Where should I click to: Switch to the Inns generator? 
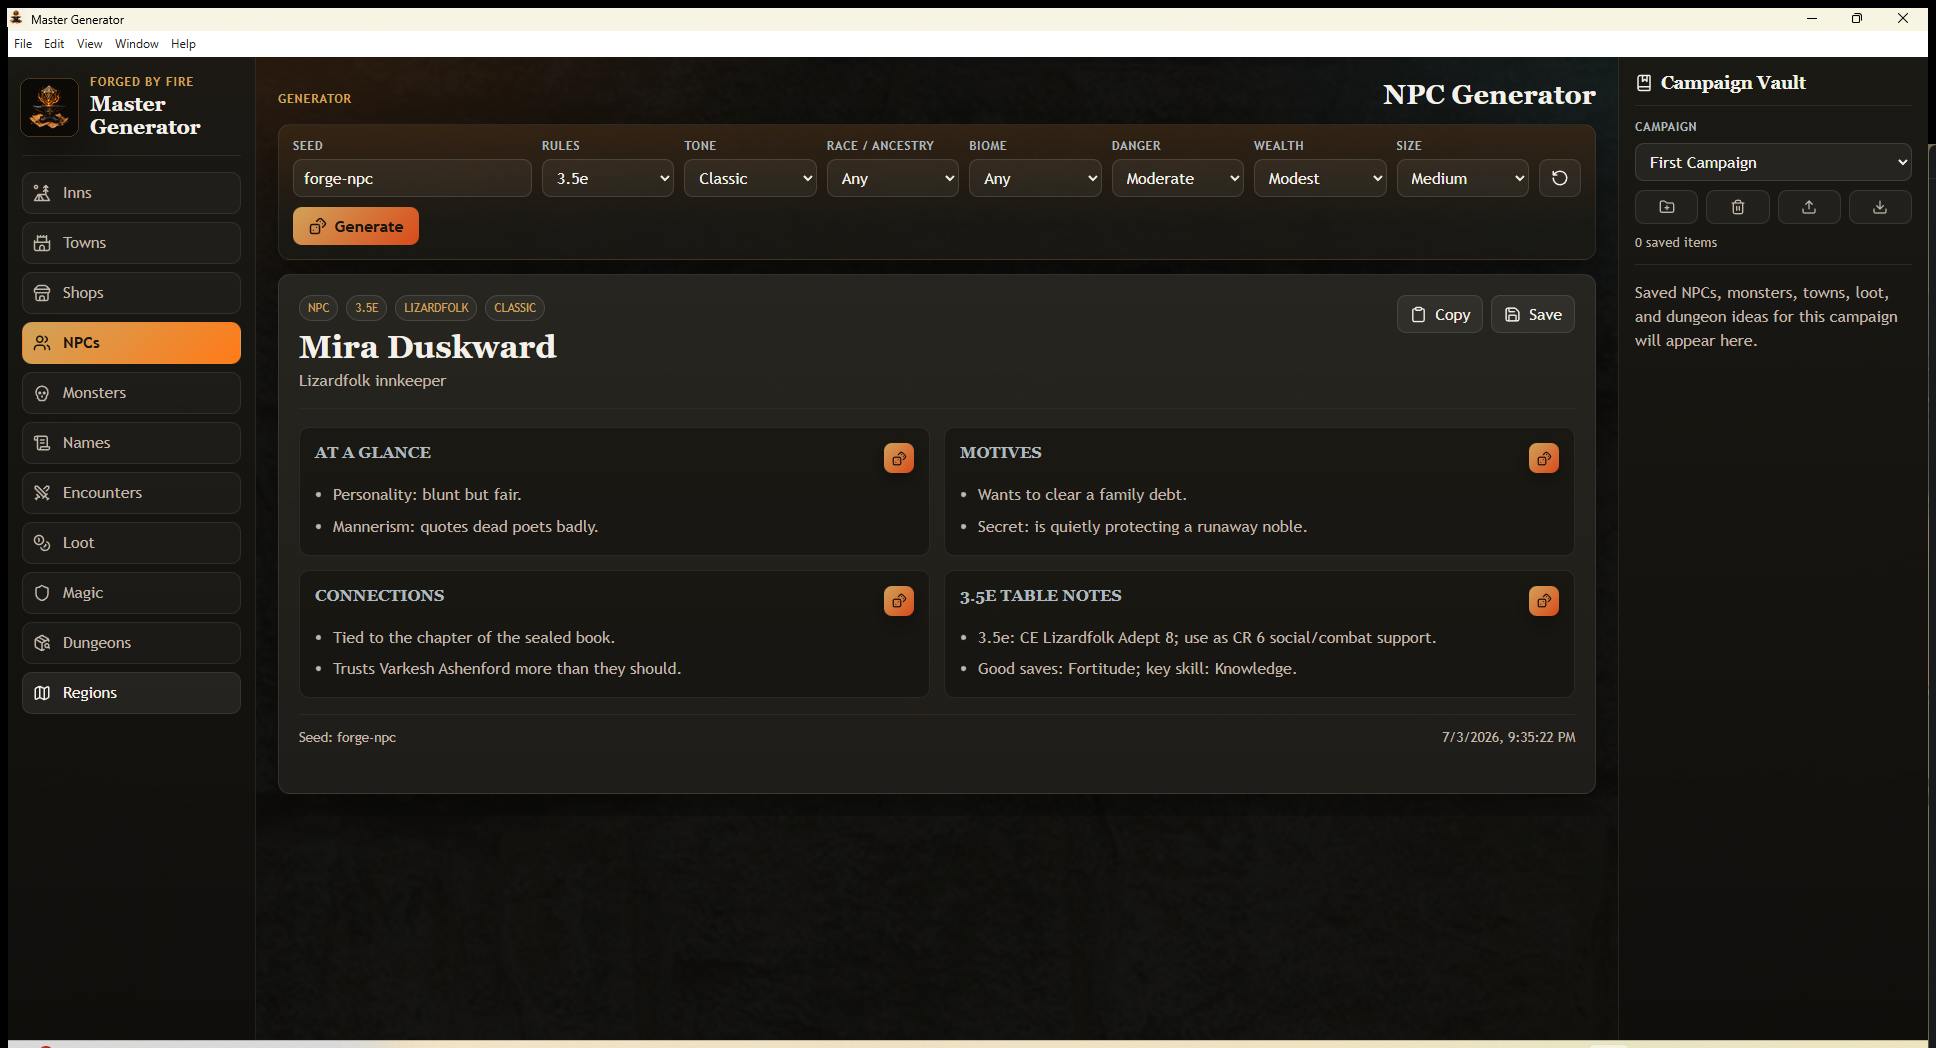click(131, 193)
